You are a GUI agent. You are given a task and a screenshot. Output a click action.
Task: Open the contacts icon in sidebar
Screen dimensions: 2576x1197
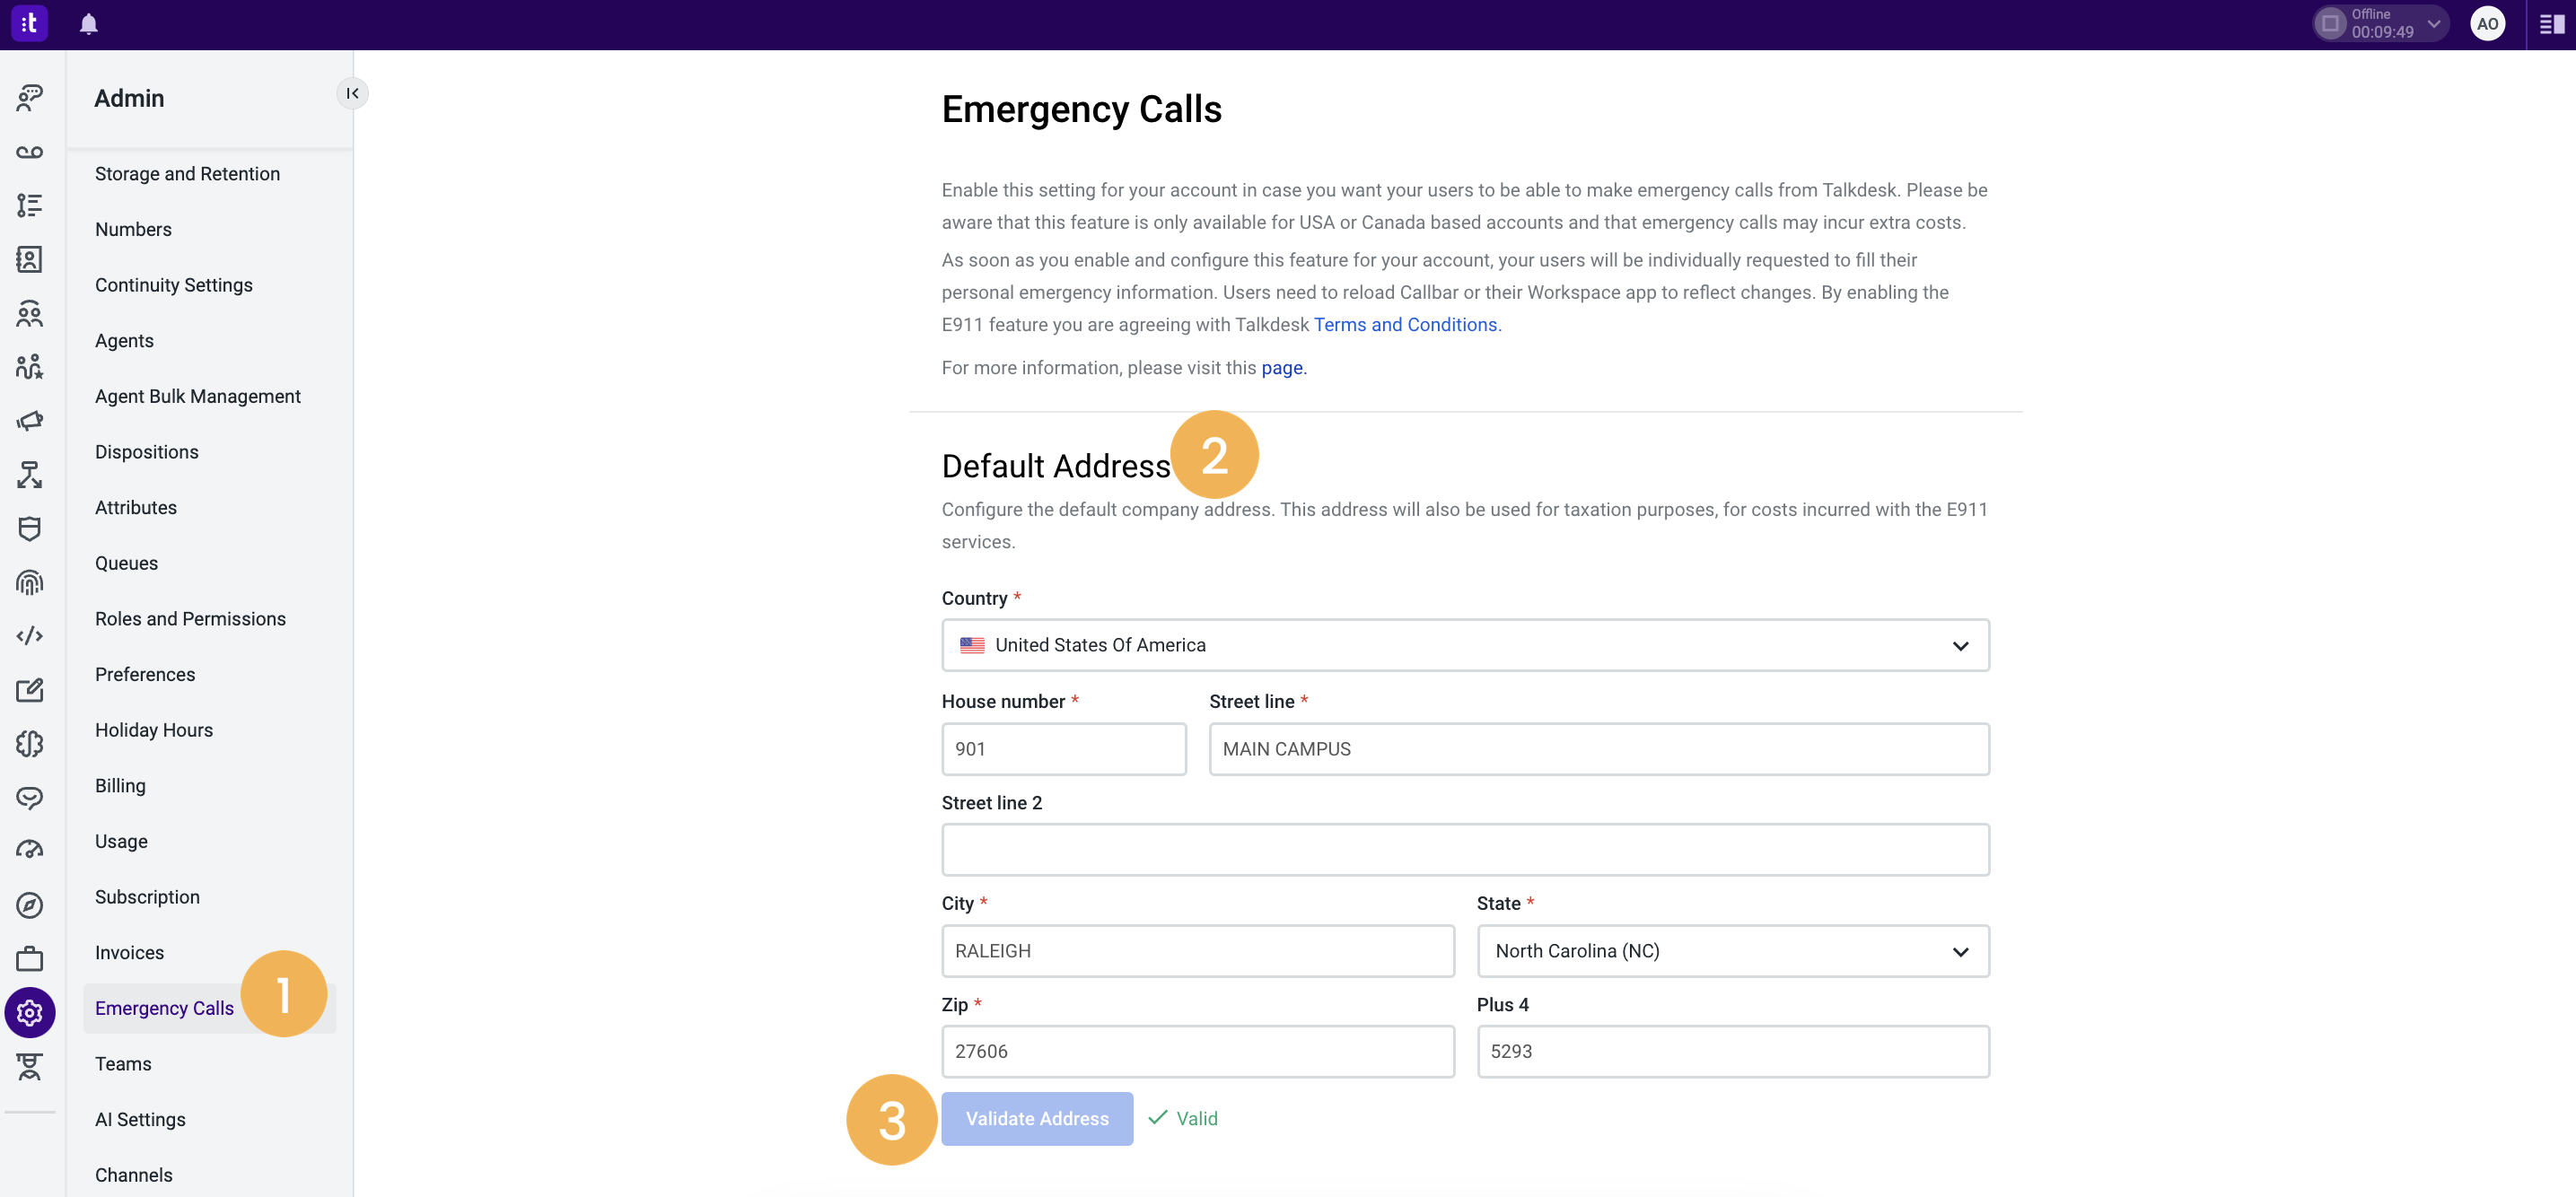30,260
